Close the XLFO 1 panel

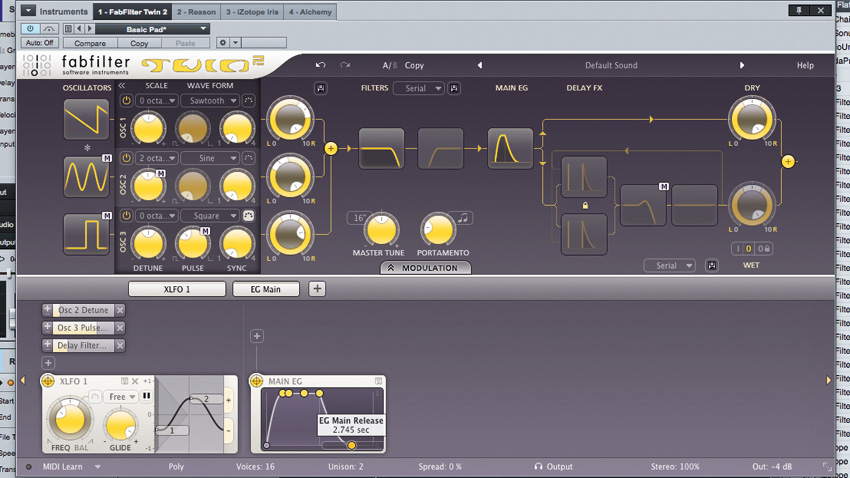click(135, 382)
